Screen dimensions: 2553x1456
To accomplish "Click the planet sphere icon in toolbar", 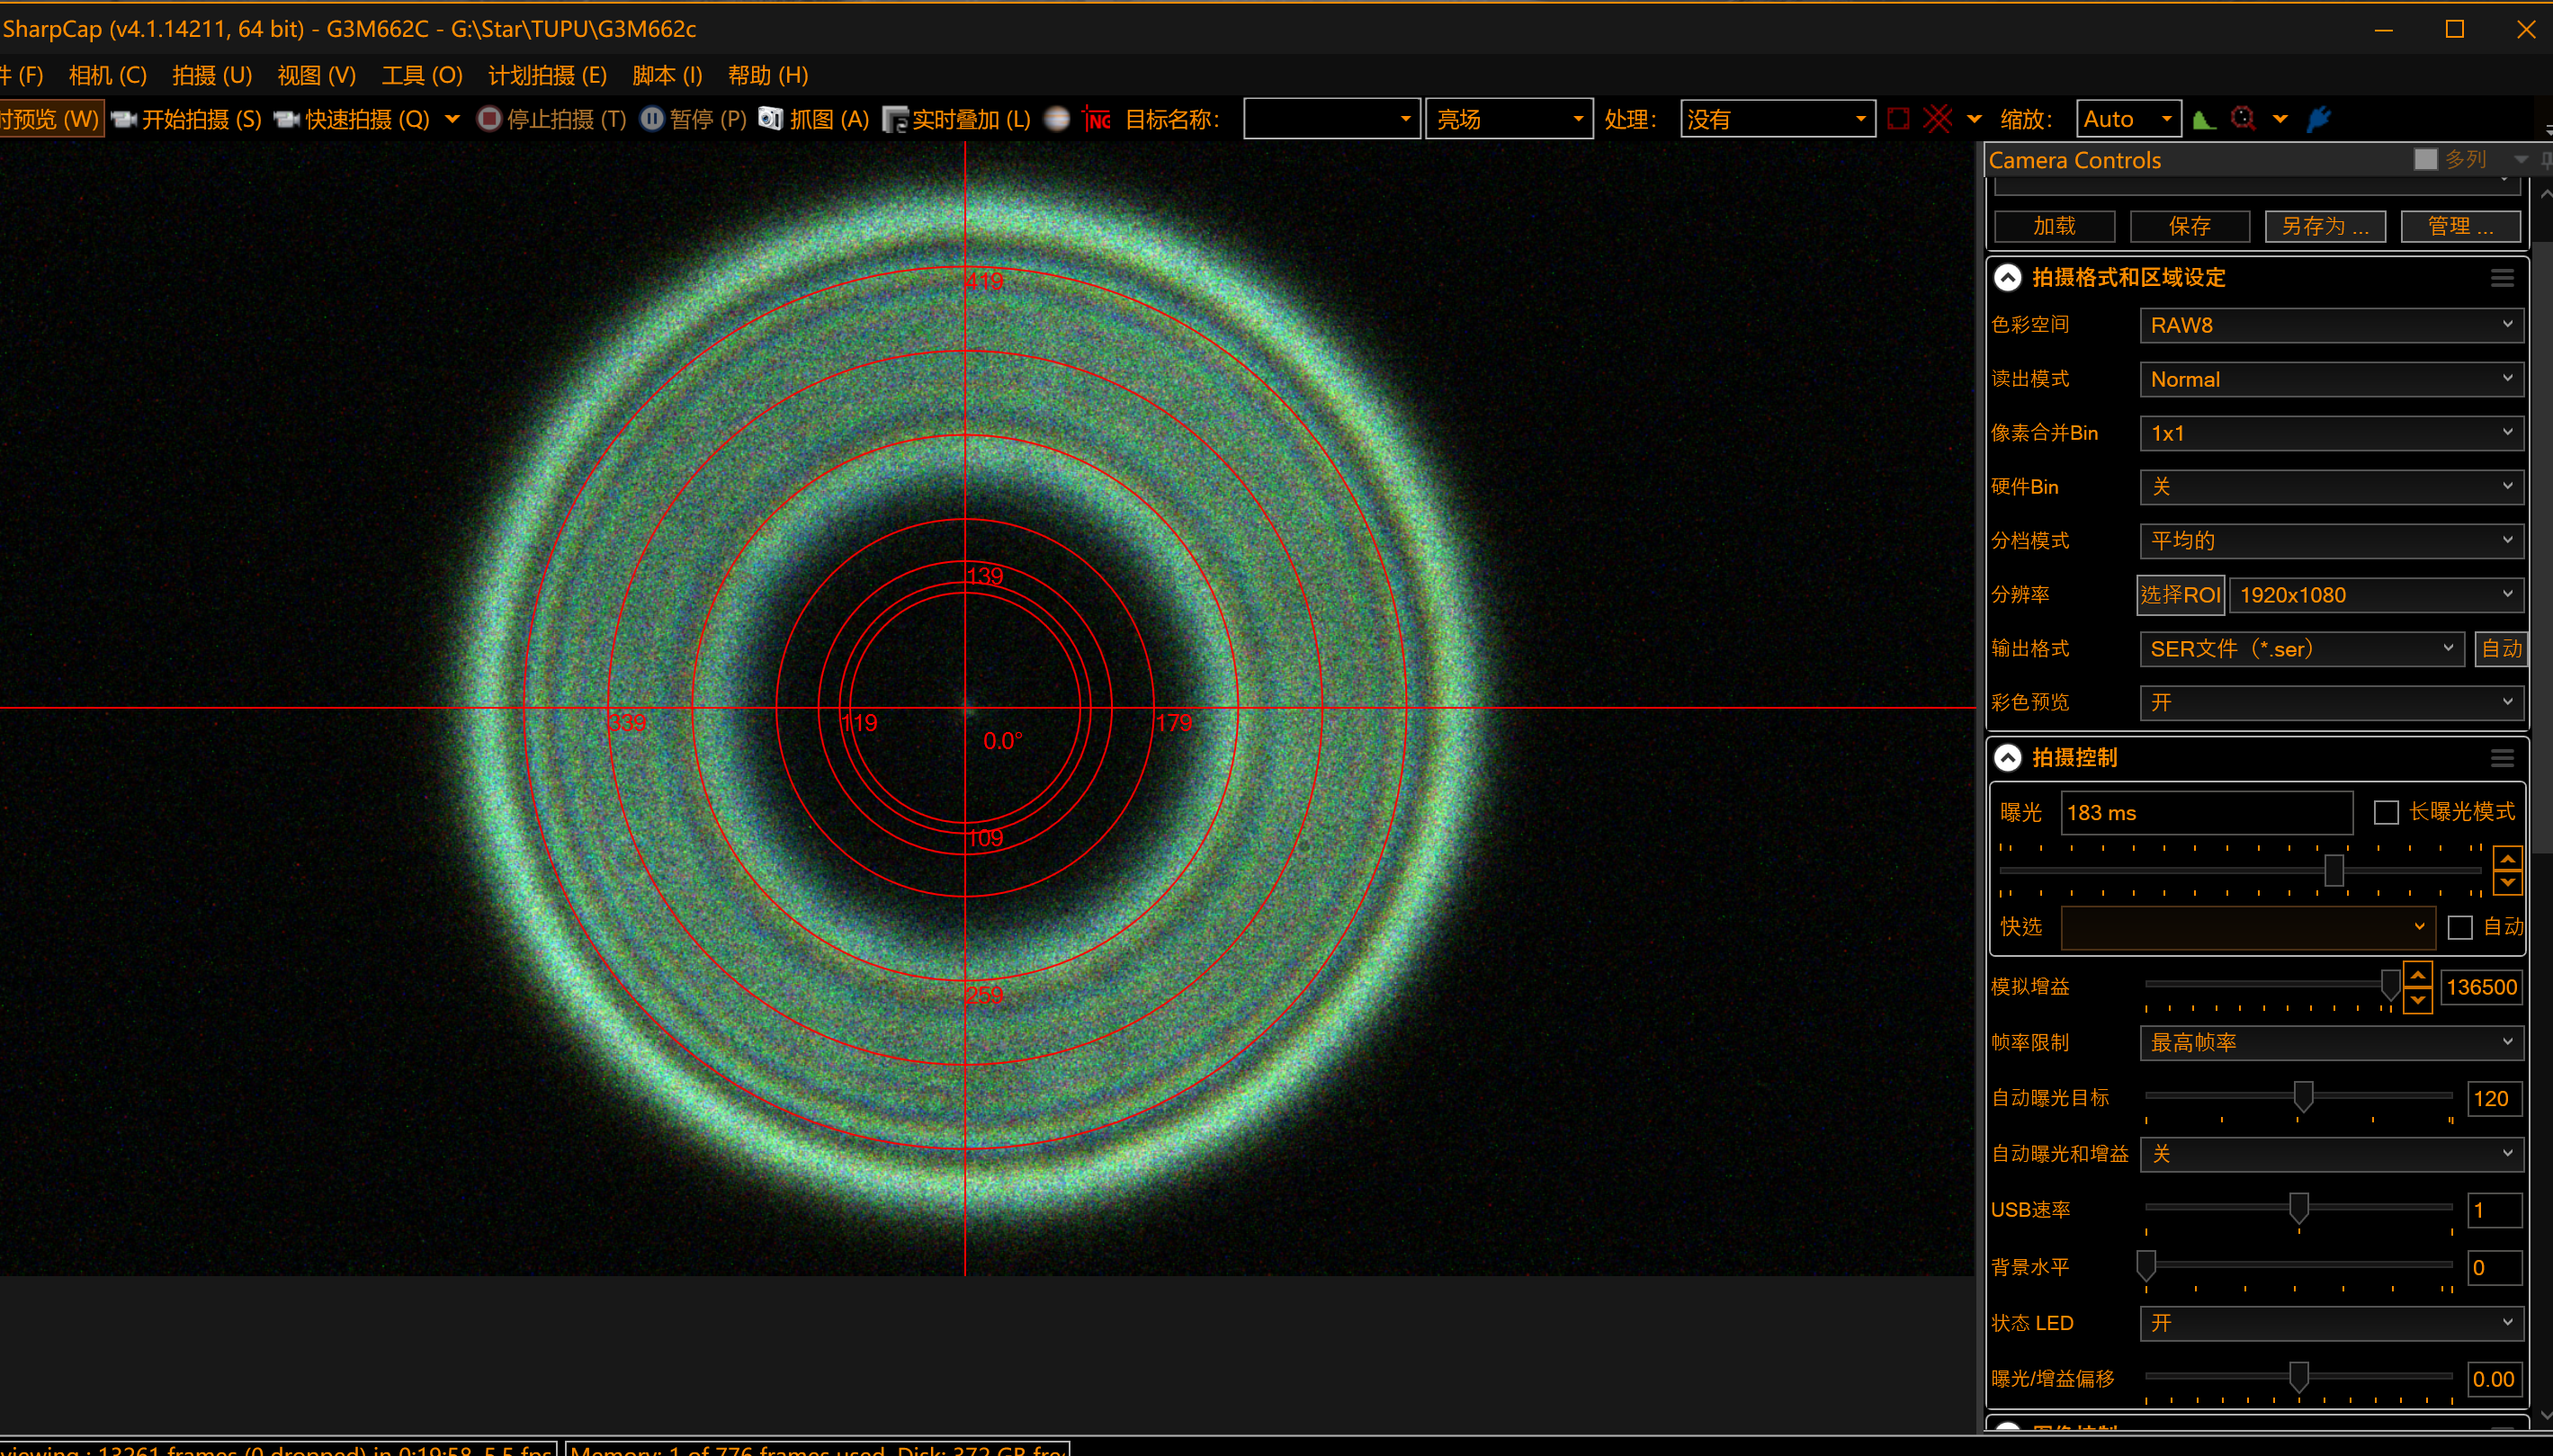I will click(1057, 119).
